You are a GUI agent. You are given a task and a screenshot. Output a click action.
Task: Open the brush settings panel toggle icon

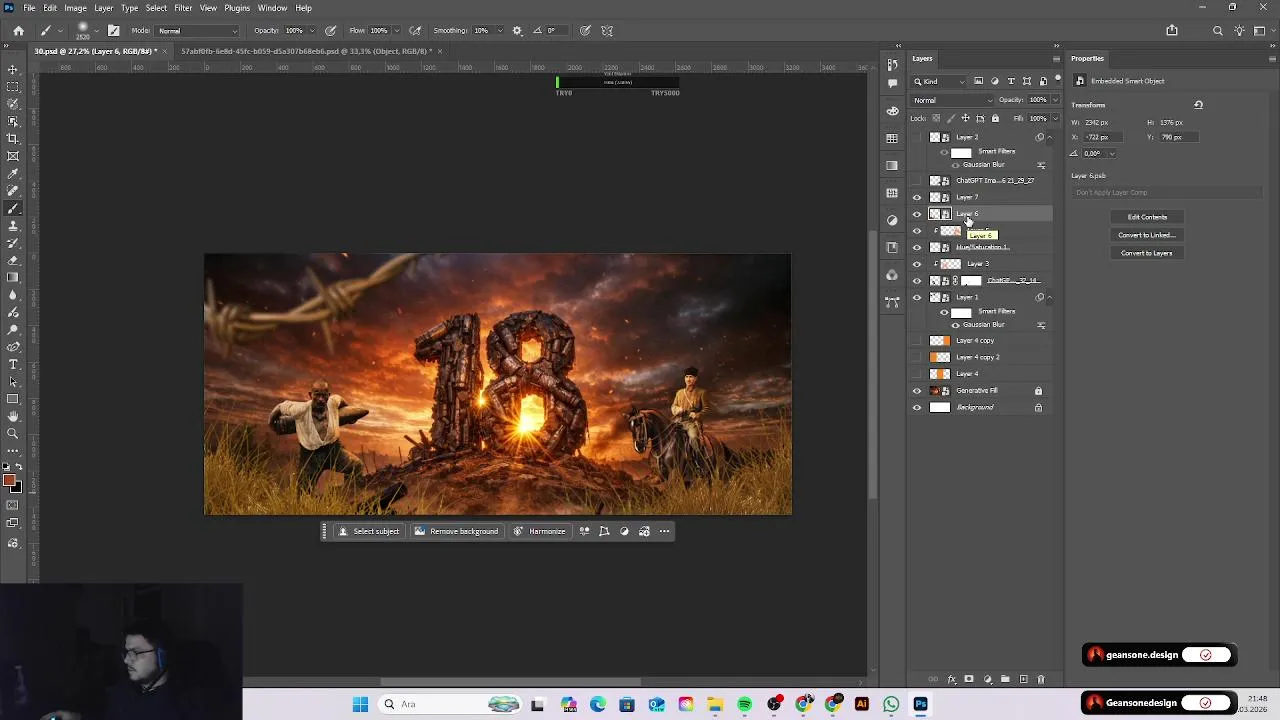(x=114, y=30)
